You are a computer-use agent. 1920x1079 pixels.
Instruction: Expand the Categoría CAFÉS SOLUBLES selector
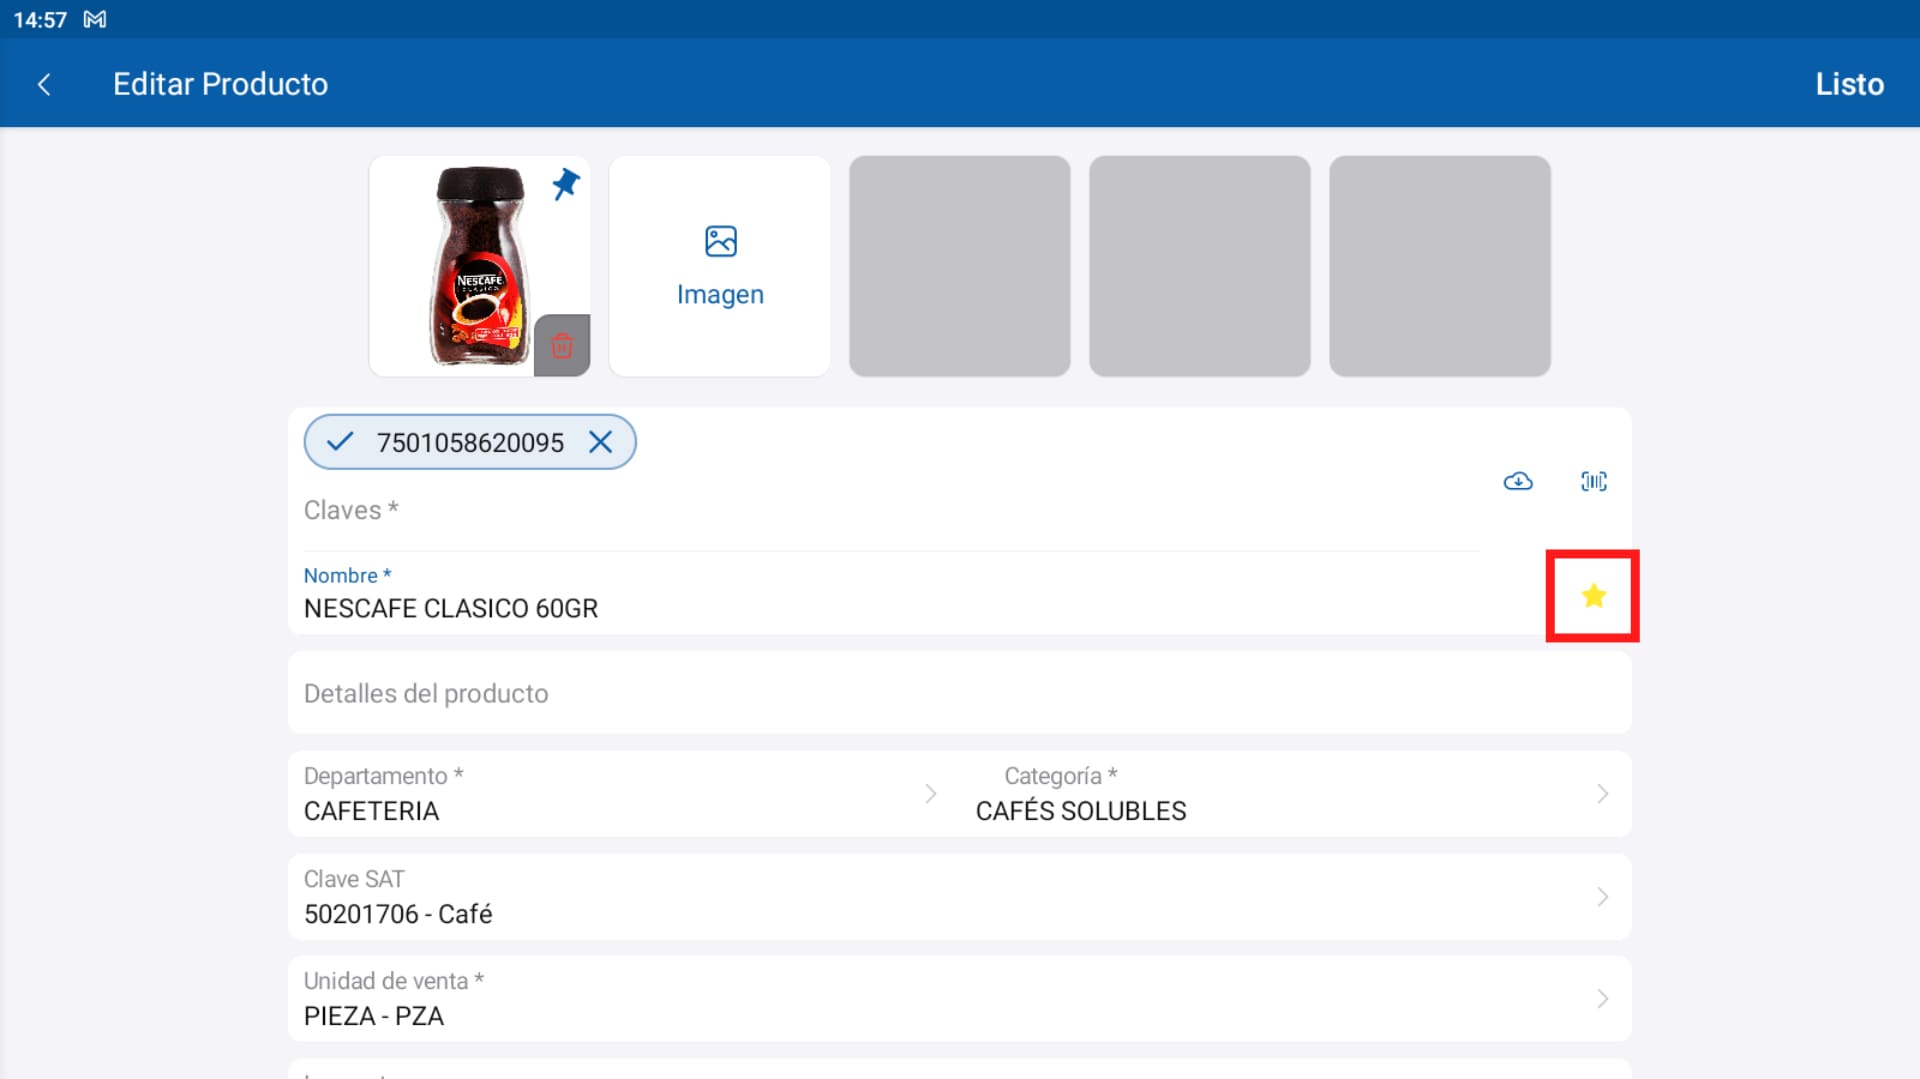point(1601,793)
